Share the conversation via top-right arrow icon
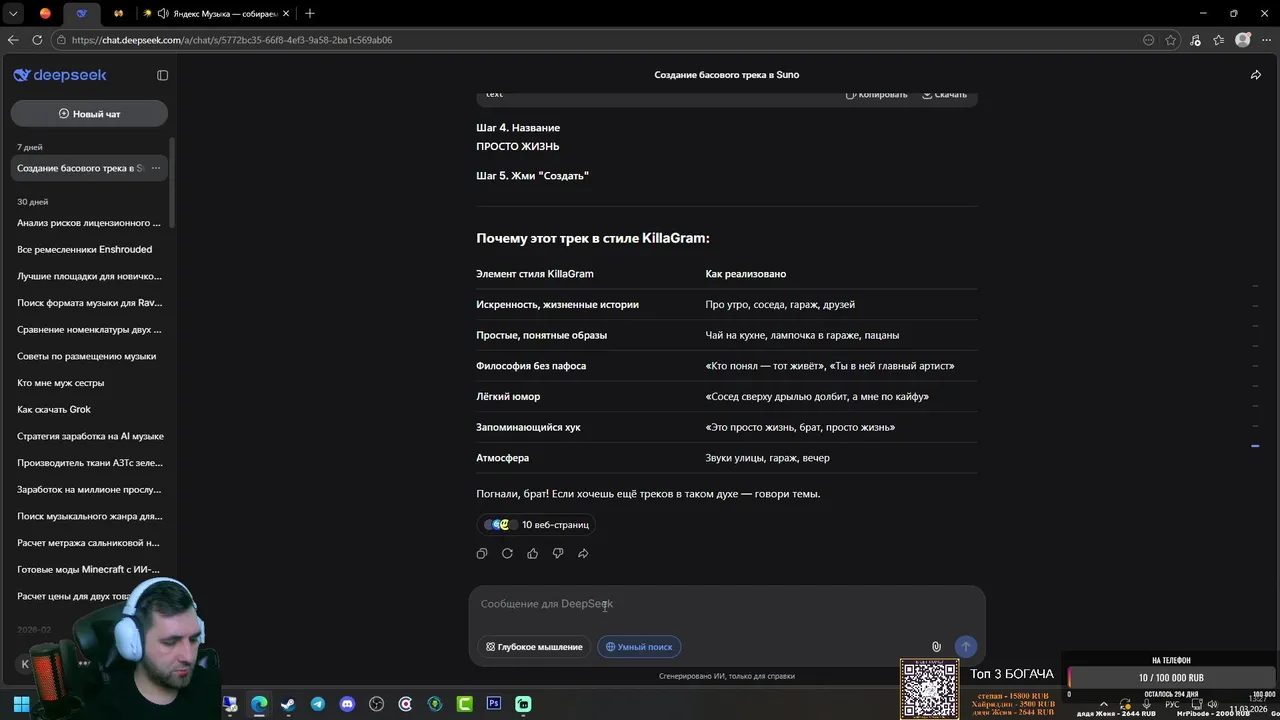Image resolution: width=1280 pixels, height=720 pixels. coord(1256,75)
